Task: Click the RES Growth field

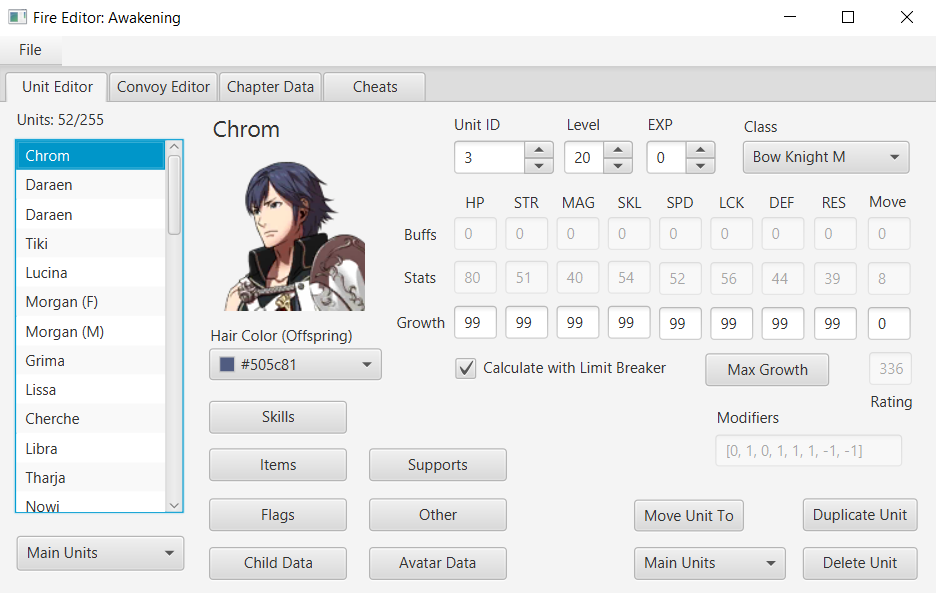Action: click(836, 323)
